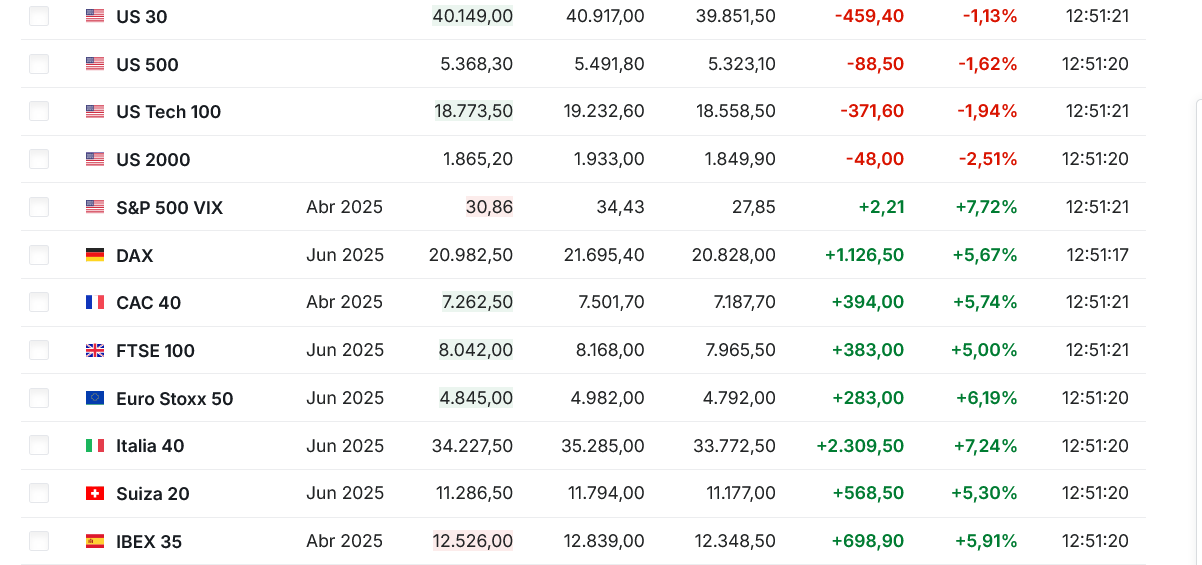Click the UK flag beside FTSE 100
The width and height of the screenshot is (1202, 565).
[x=95, y=350]
